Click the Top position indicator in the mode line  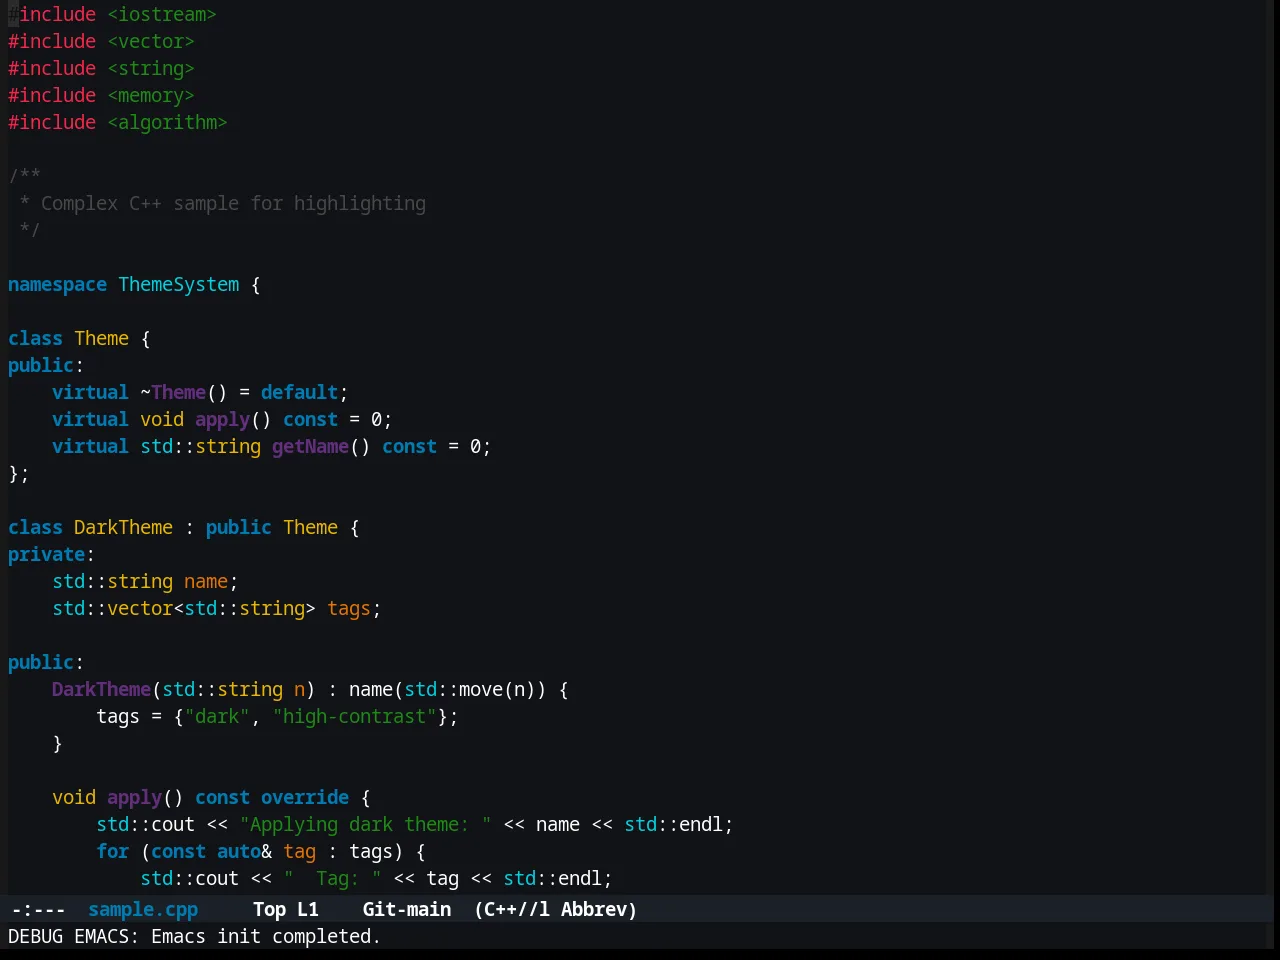tap(269, 909)
